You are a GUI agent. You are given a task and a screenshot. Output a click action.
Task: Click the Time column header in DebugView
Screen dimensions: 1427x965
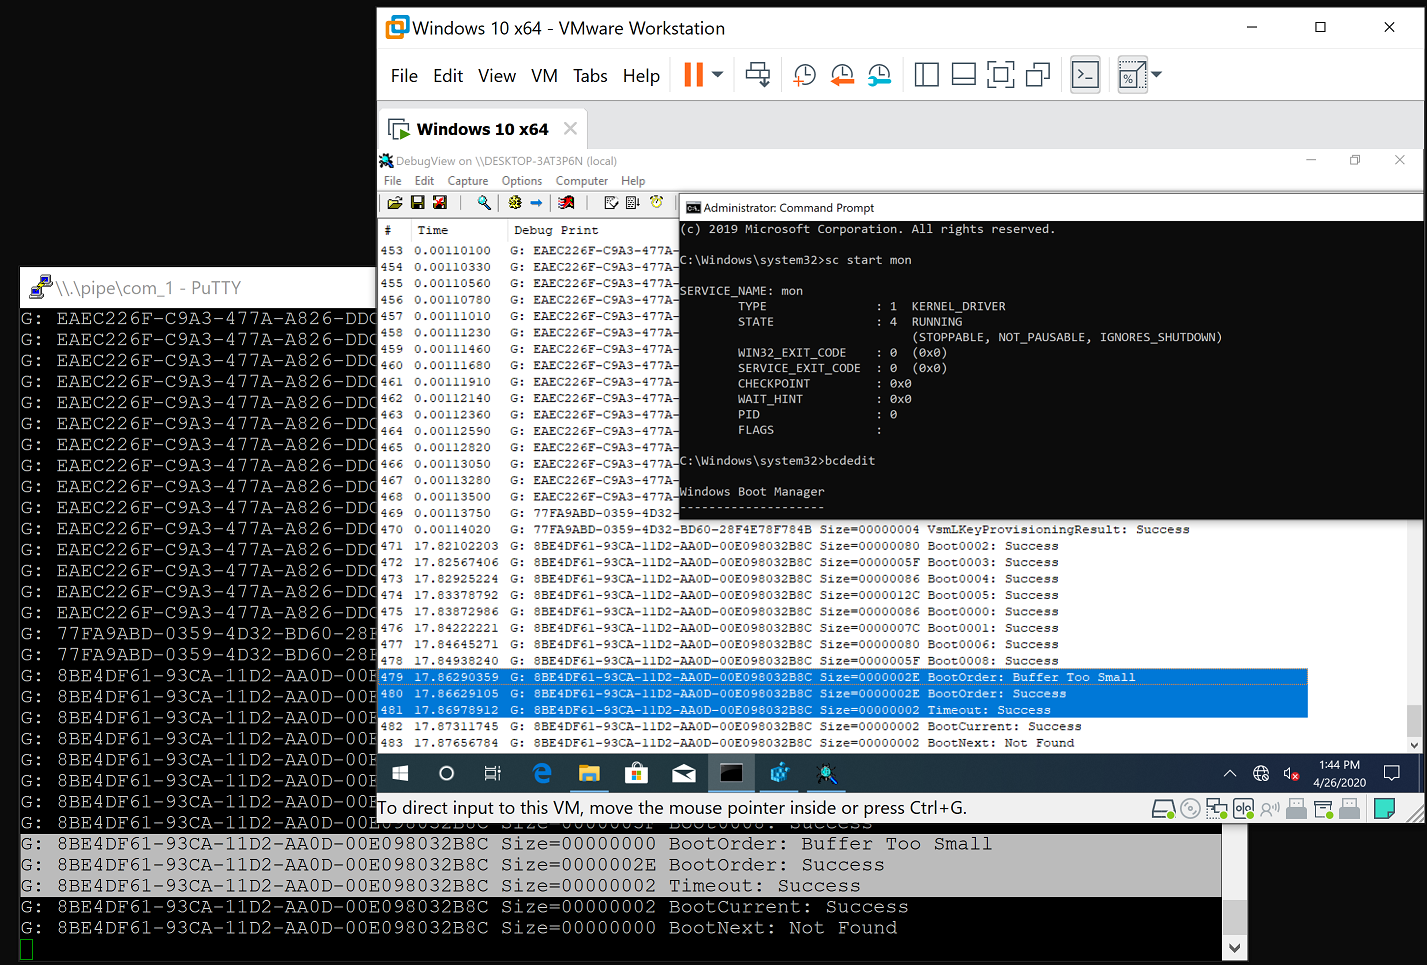(432, 230)
